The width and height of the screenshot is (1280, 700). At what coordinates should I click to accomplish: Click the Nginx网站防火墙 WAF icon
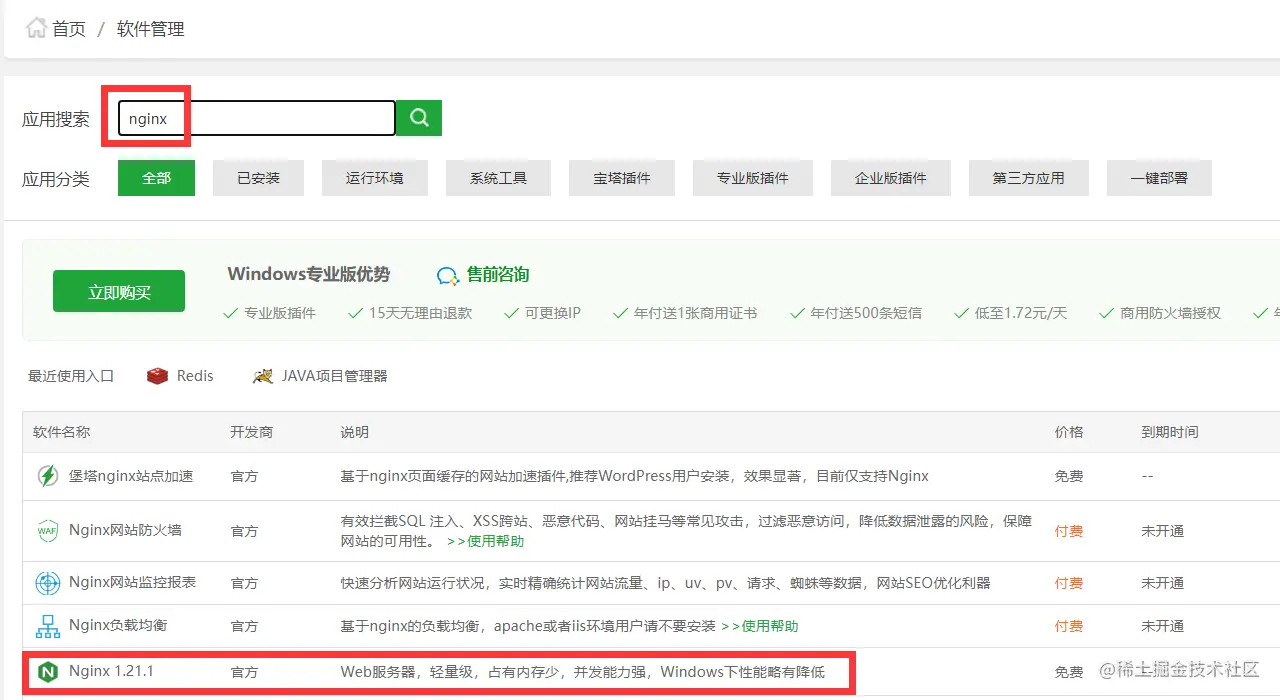pos(48,530)
